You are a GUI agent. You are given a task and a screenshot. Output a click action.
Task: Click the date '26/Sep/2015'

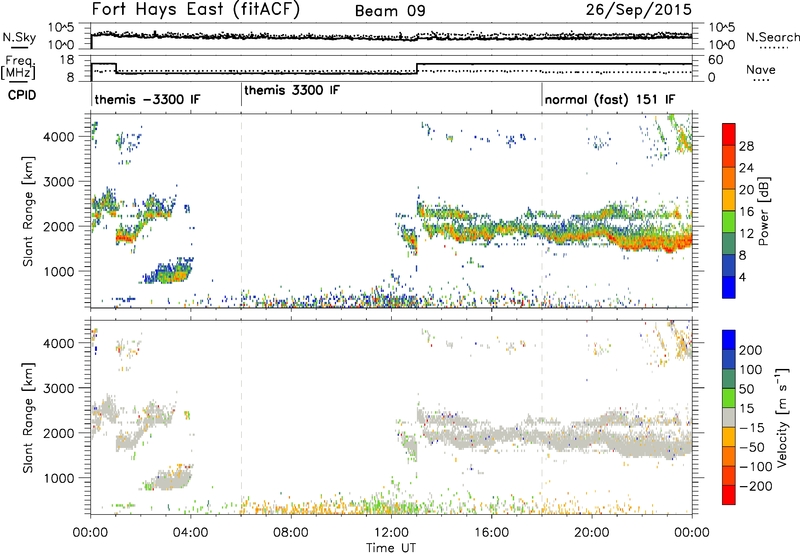(x=639, y=9)
